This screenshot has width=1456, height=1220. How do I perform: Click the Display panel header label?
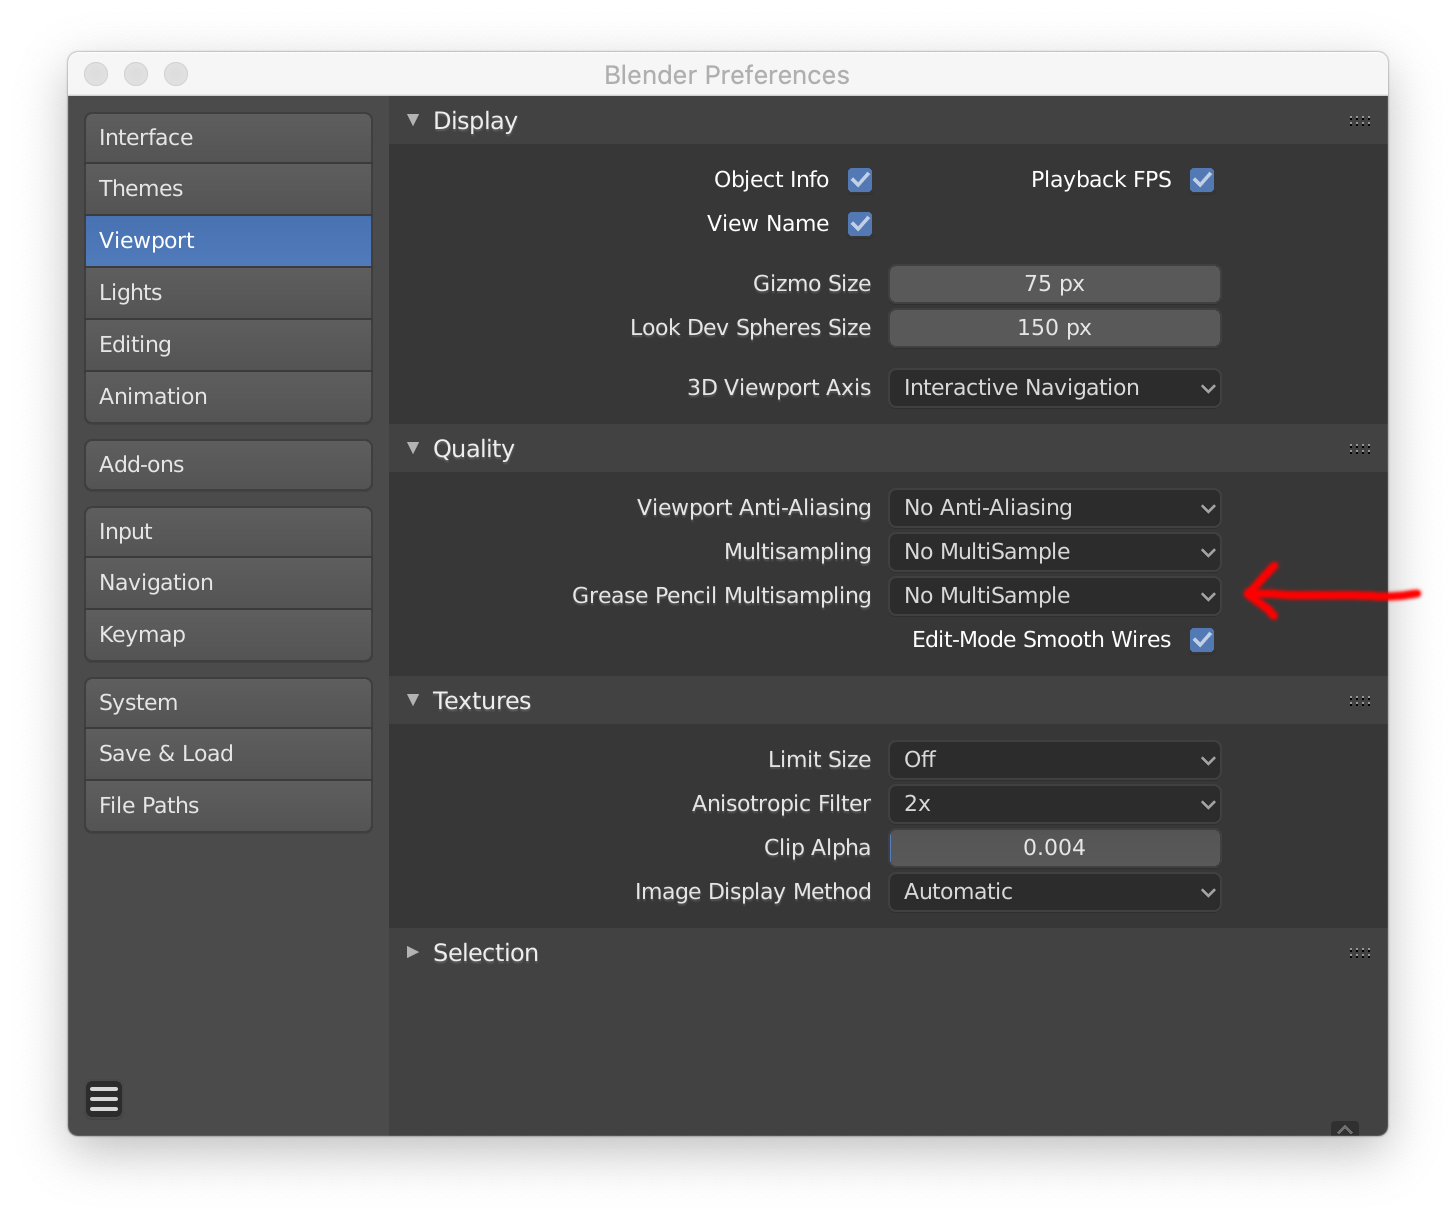point(475,121)
